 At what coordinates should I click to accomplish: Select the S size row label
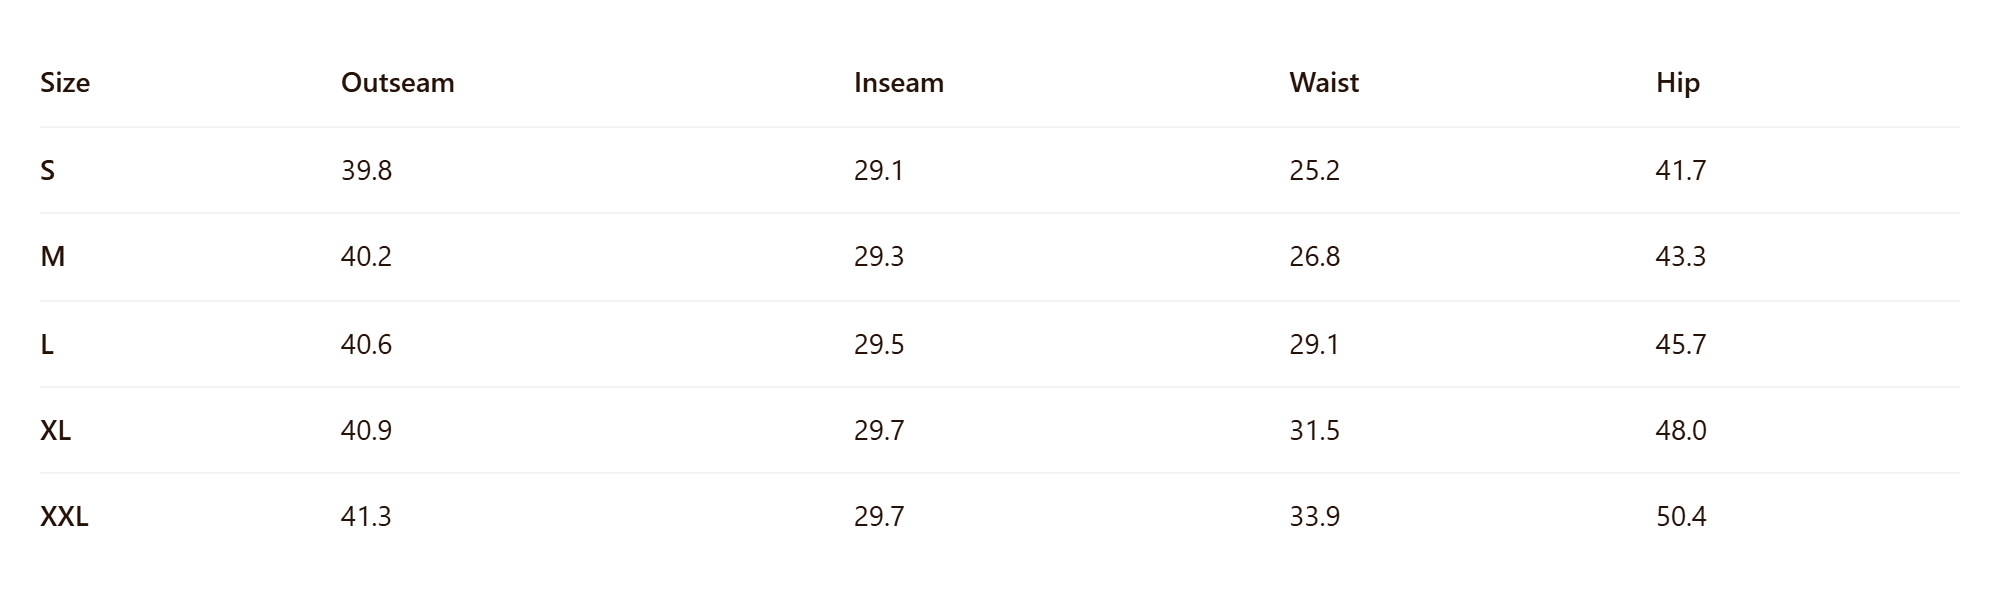(47, 170)
